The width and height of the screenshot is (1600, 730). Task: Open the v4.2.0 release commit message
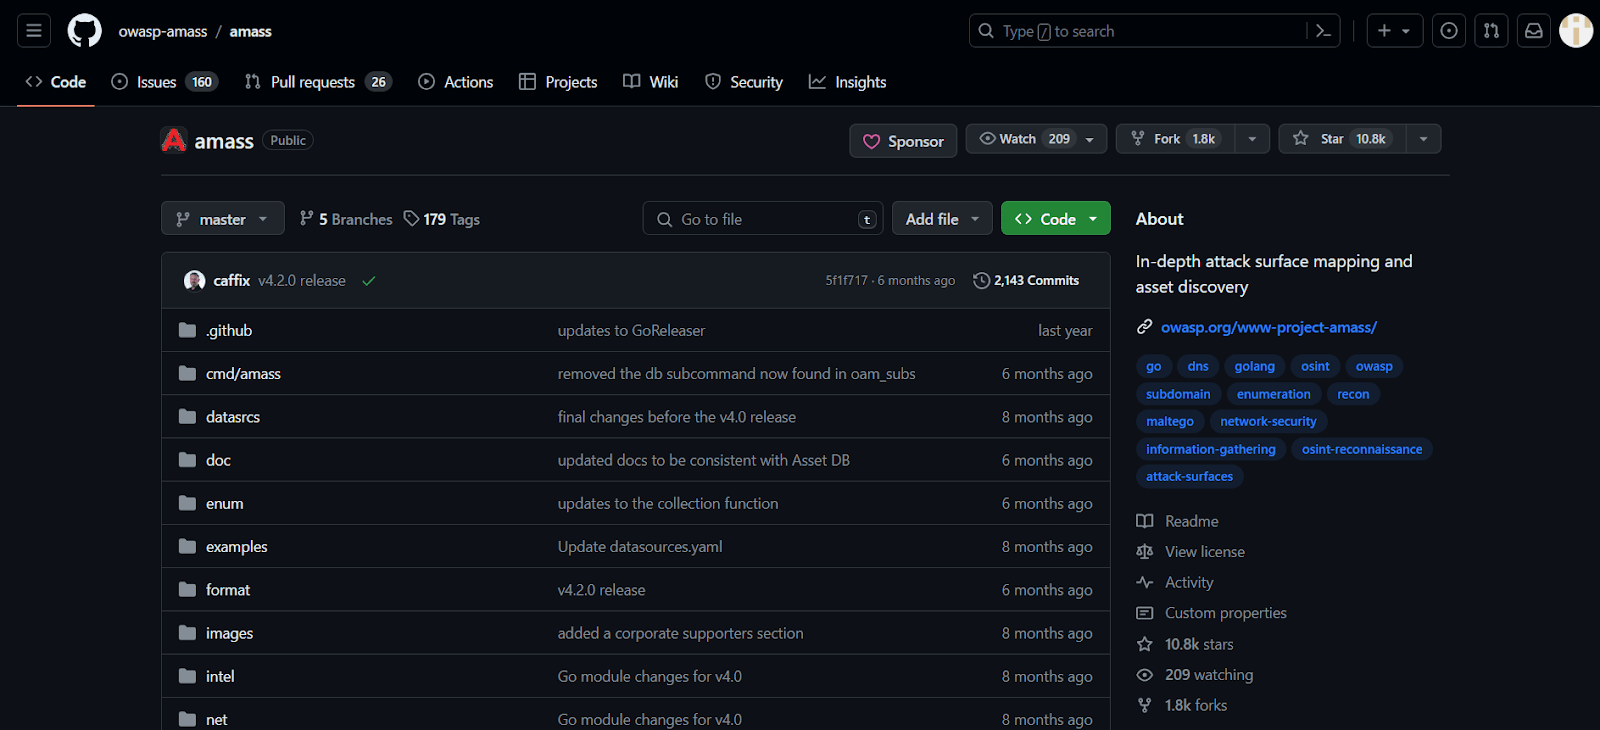point(302,281)
